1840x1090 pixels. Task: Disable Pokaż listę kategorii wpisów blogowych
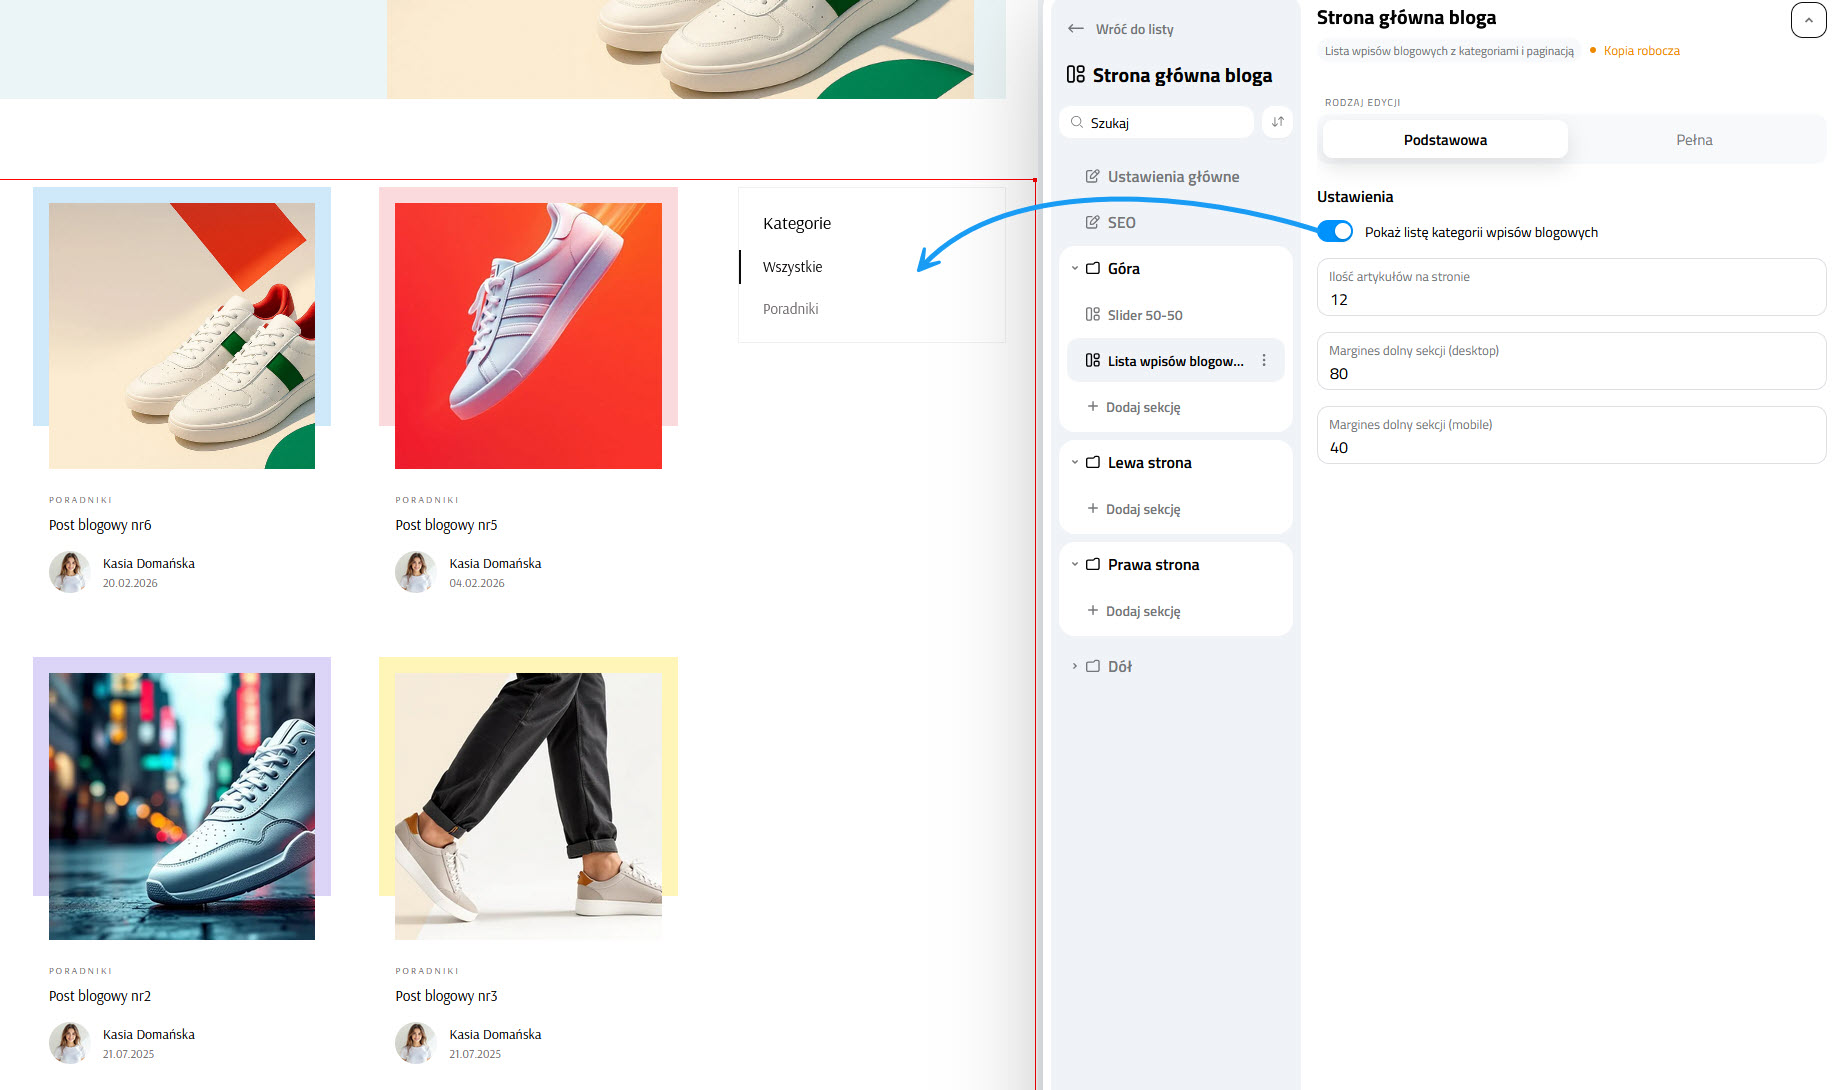point(1335,231)
